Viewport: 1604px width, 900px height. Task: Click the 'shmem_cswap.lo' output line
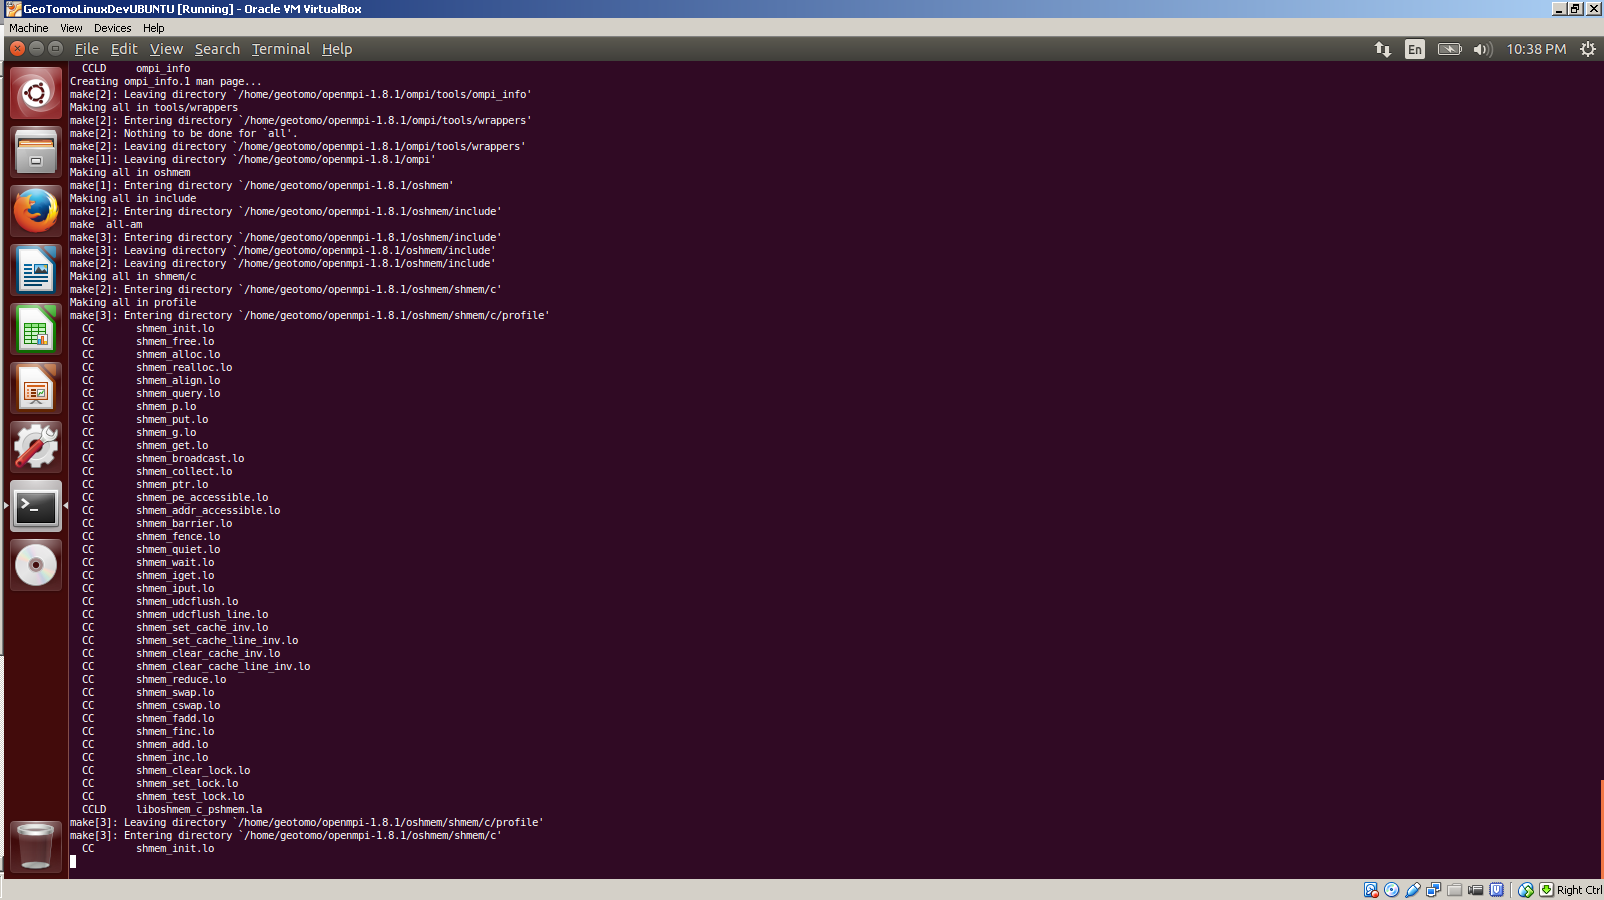coord(178,705)
